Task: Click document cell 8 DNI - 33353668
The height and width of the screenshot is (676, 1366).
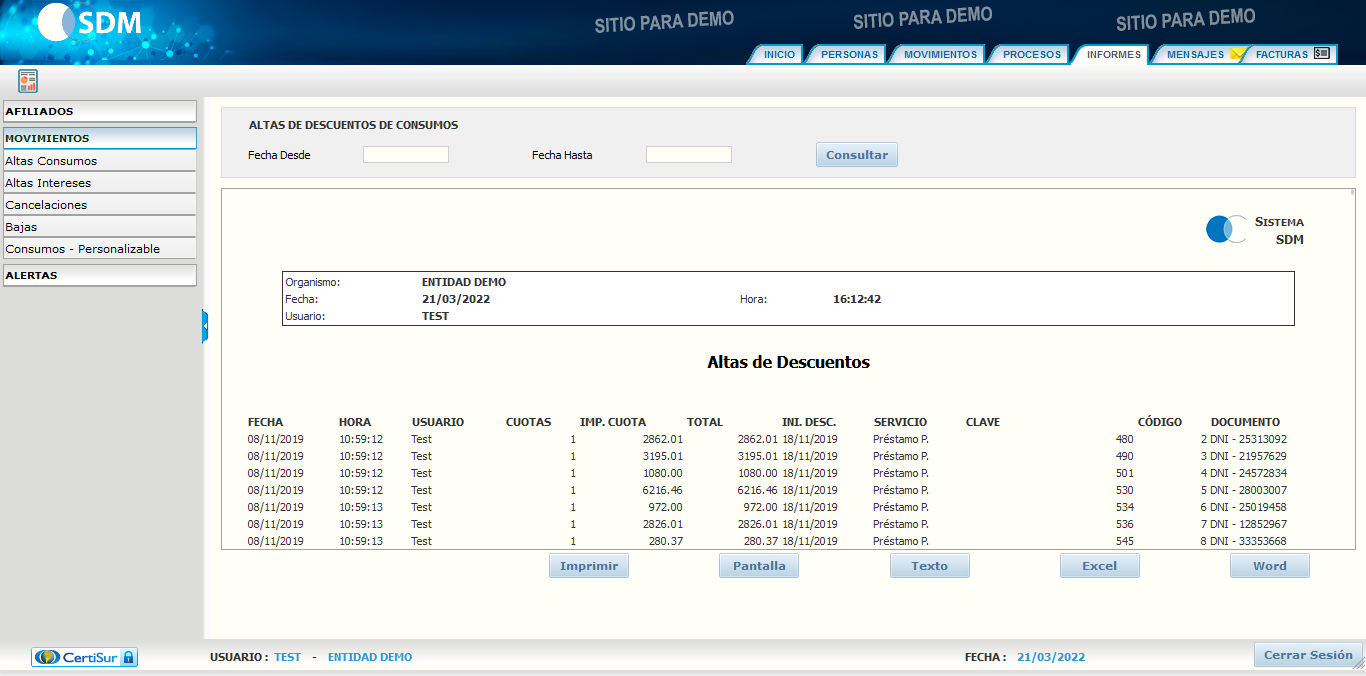Action: pos(1244,541)
